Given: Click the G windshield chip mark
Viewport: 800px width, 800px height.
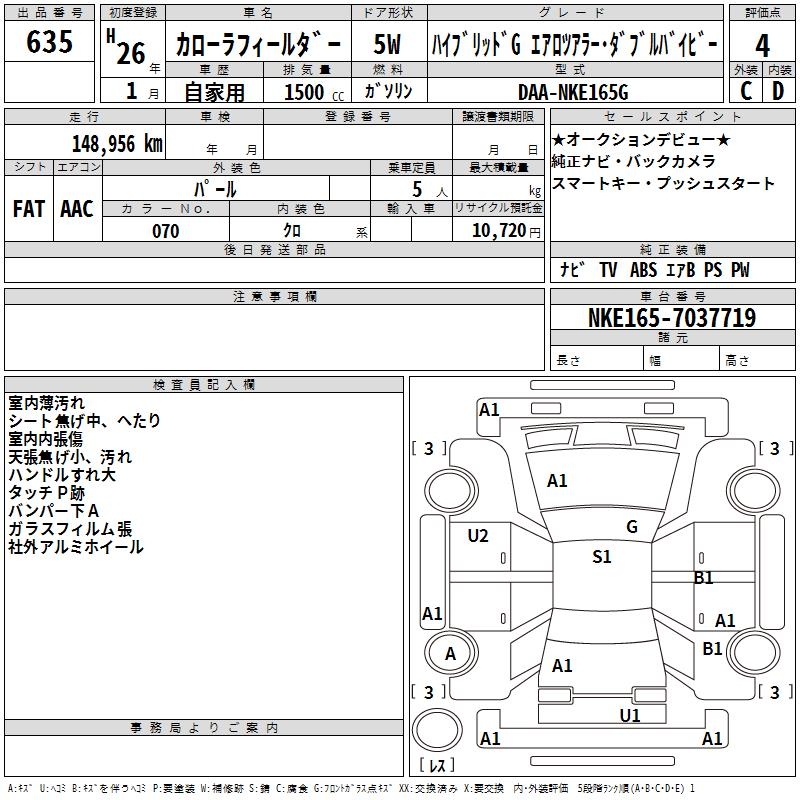Looking at the screenshot, I should (632, 527).
